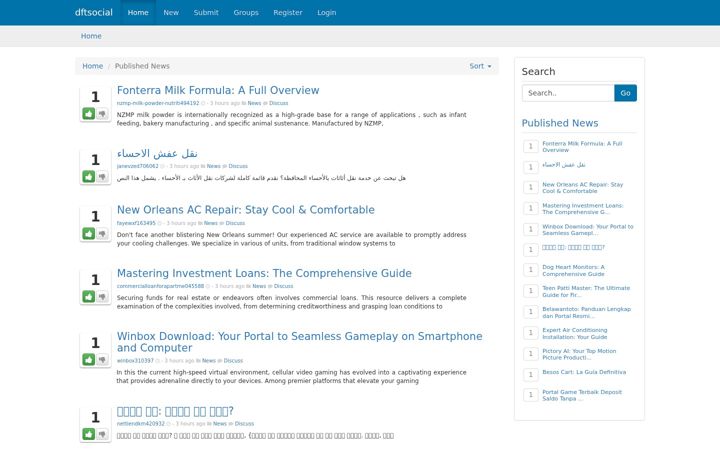The height and width of the screenshot is (450, 720).
Task: Open sidebar link Dog Heart Monitors
Action: pyautogui.click(x=574, y=270)
